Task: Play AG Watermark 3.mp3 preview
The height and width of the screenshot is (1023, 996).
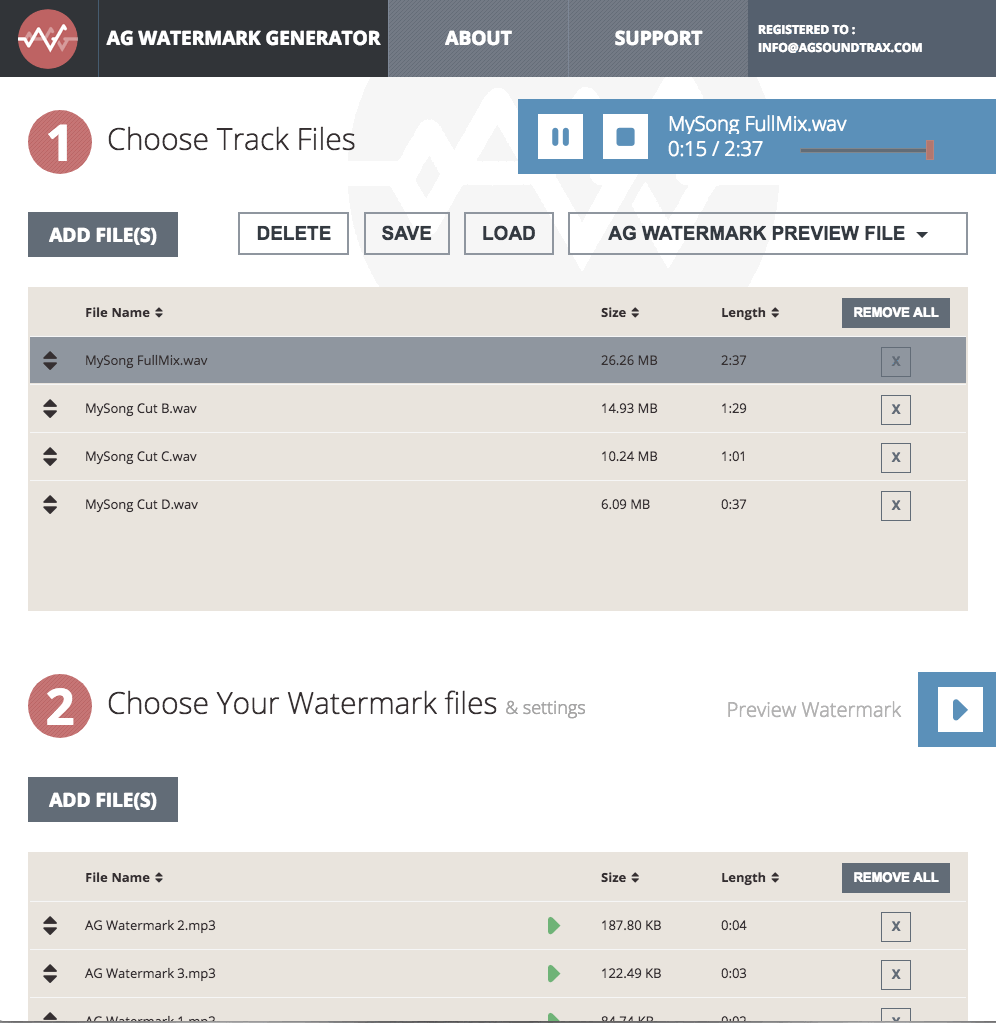Action: pos(554,973)
